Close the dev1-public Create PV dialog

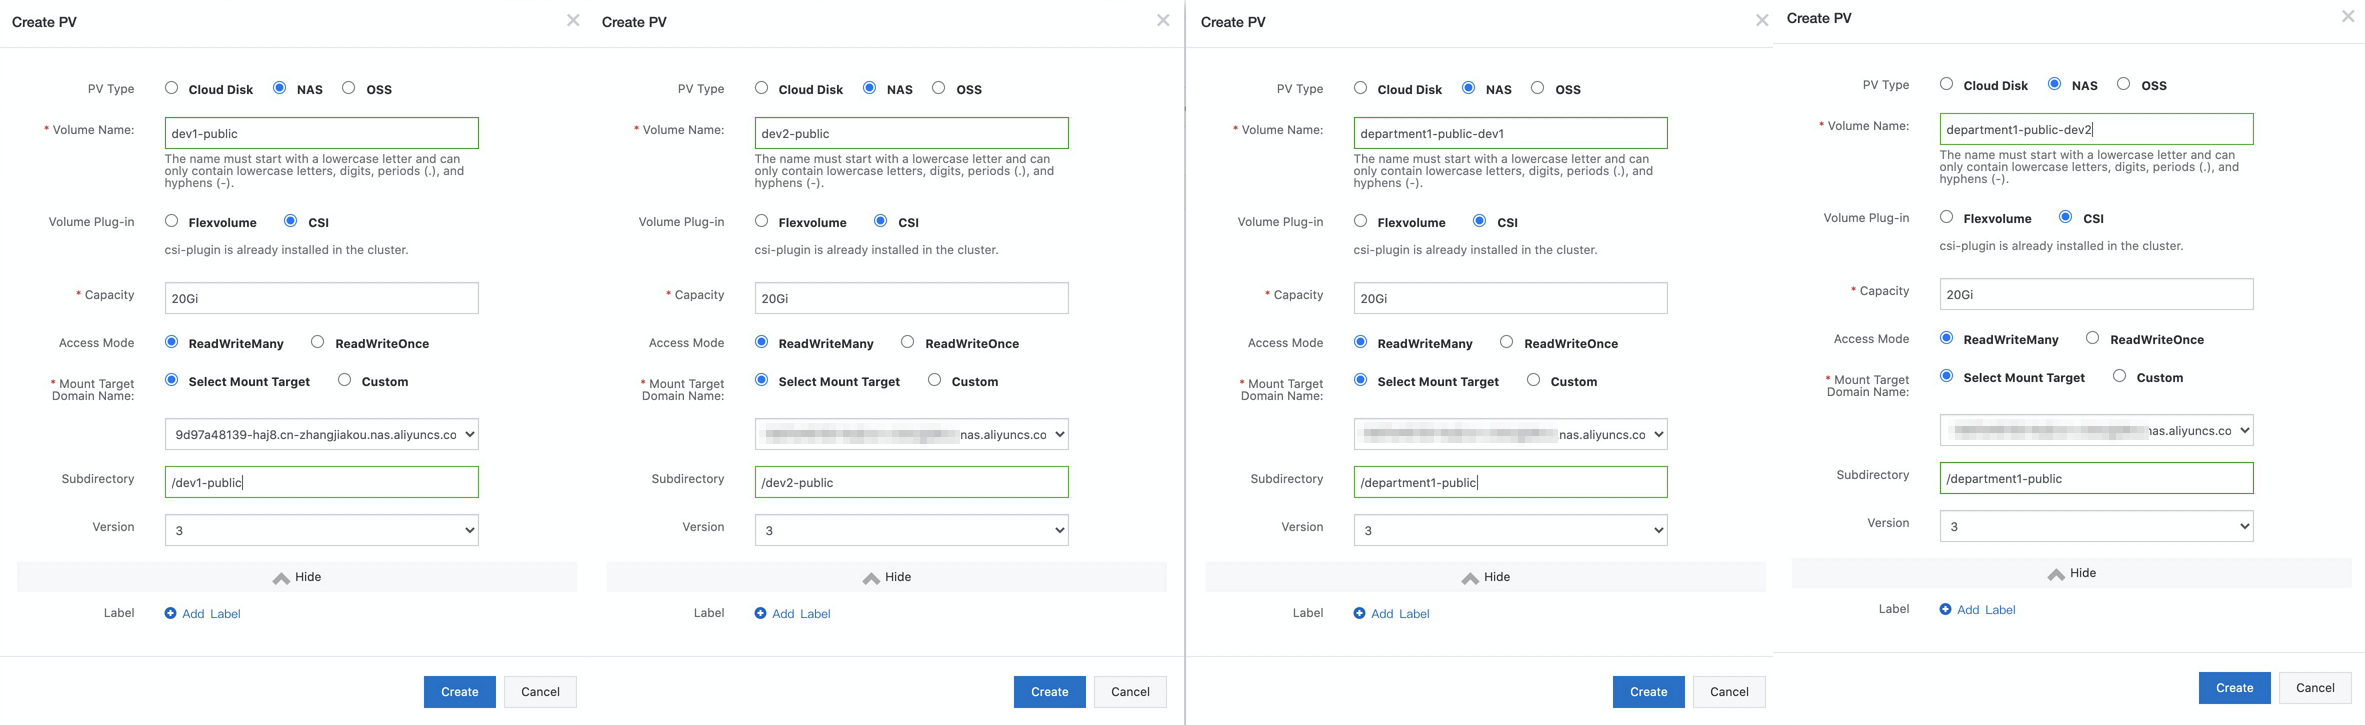click(573, 20)
